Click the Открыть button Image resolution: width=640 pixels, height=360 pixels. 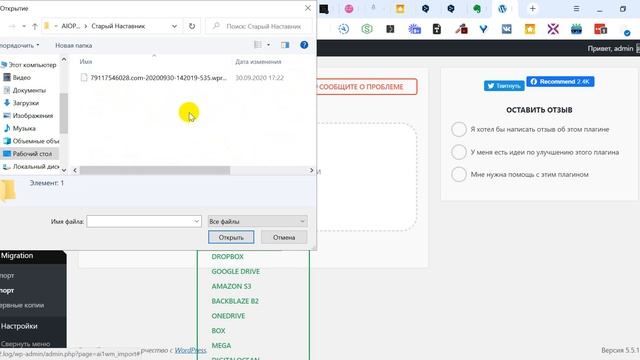click(x=231, y=237)
